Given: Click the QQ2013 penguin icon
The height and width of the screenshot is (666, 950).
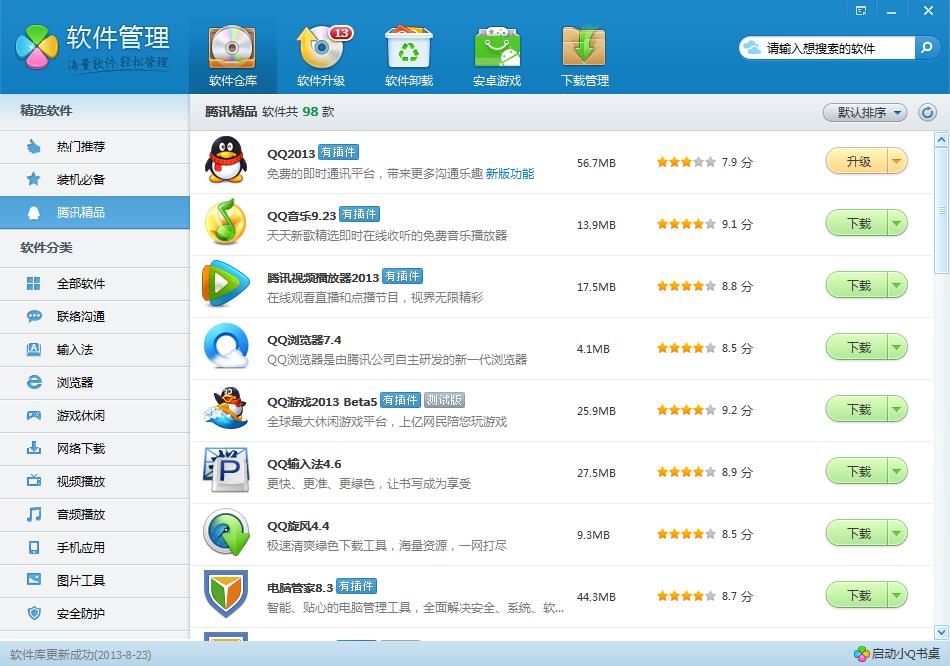Looking at the screenshot, I should 226,161.
